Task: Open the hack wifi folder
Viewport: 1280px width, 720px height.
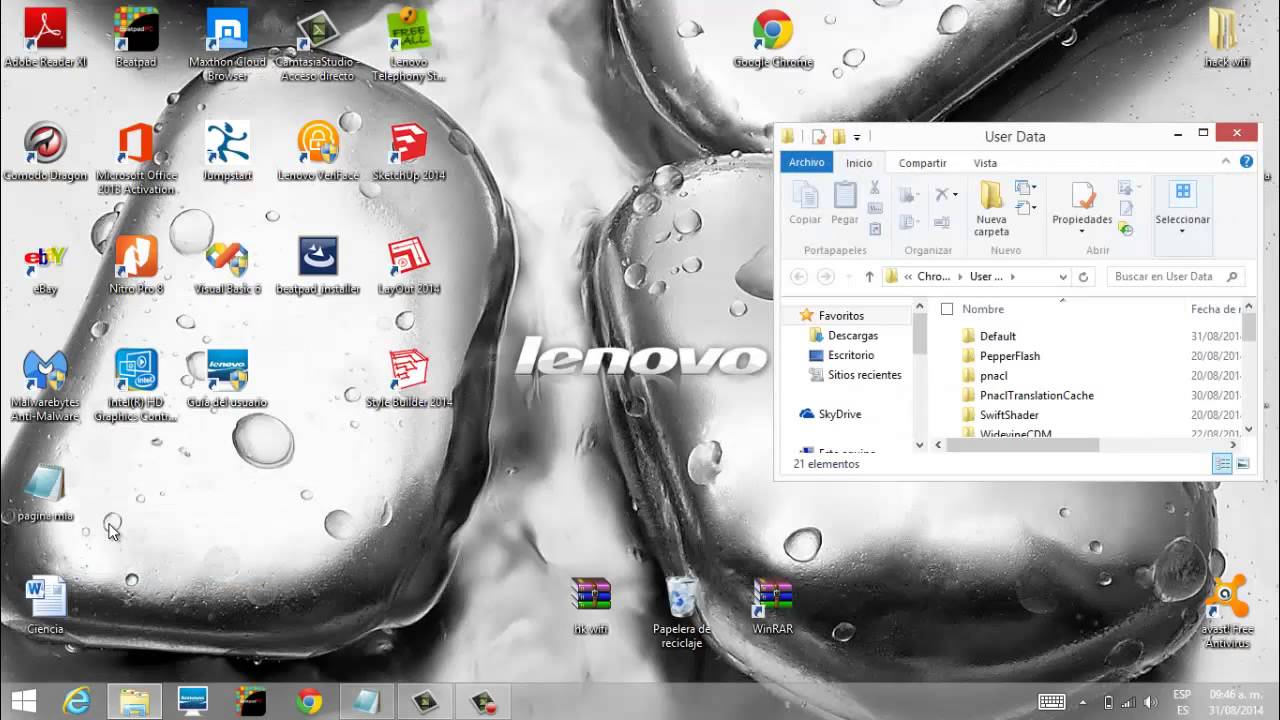Action: tap(1226, 38)
